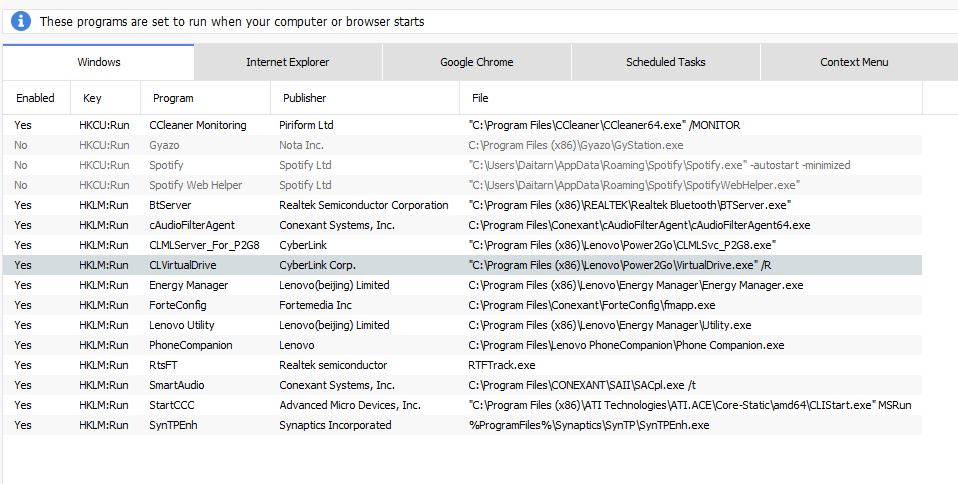The width and height of the screenshot is (958, 484).
Task: Select the StartCCC entry
Action: pyautogui.click(x=463, y=405)
